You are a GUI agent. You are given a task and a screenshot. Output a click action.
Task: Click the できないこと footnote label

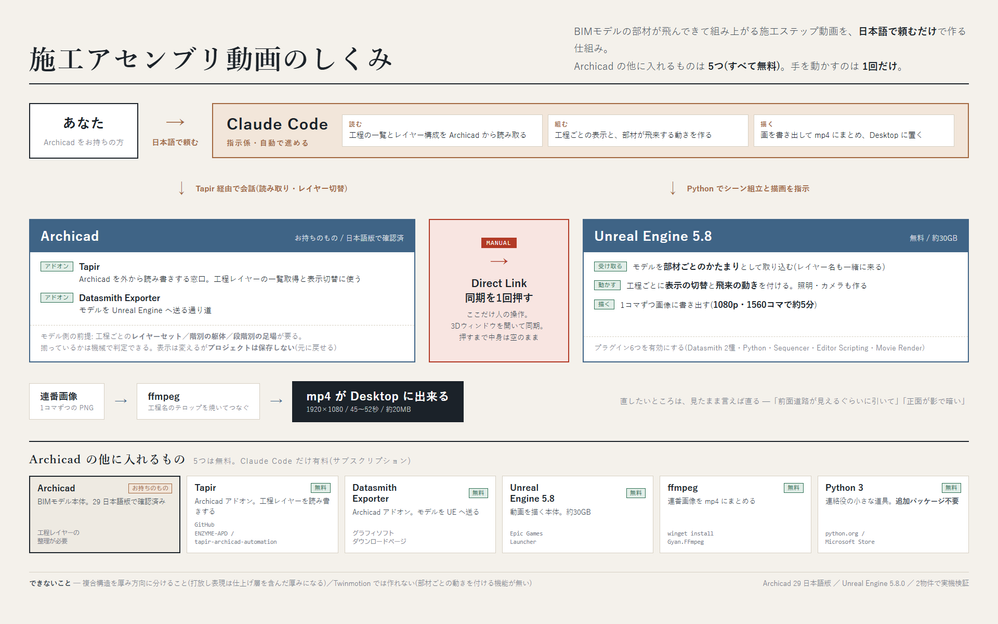pyautogui.click(x=50, y=583)
